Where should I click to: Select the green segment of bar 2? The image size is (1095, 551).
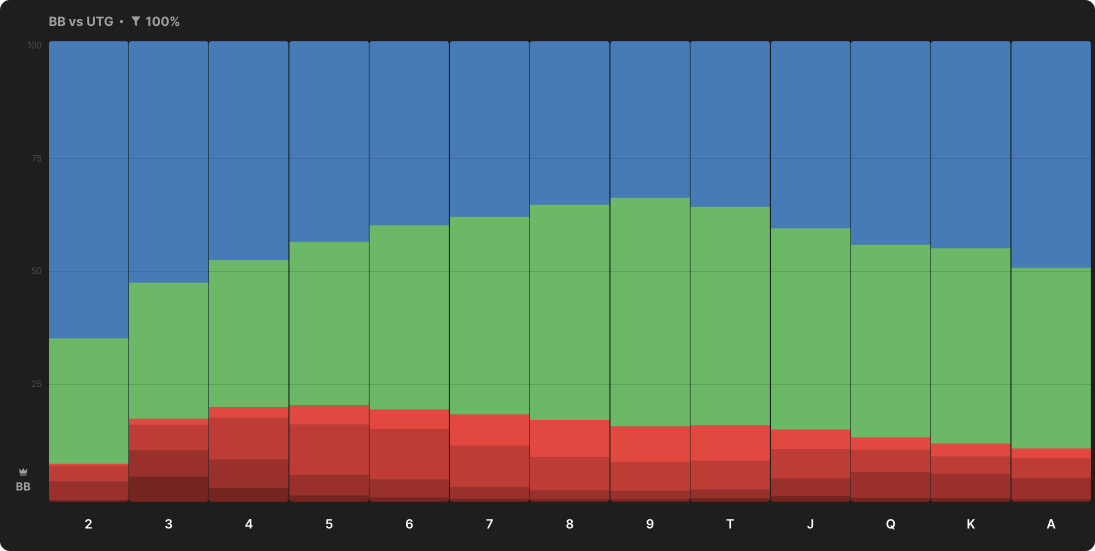coord(89,401)
